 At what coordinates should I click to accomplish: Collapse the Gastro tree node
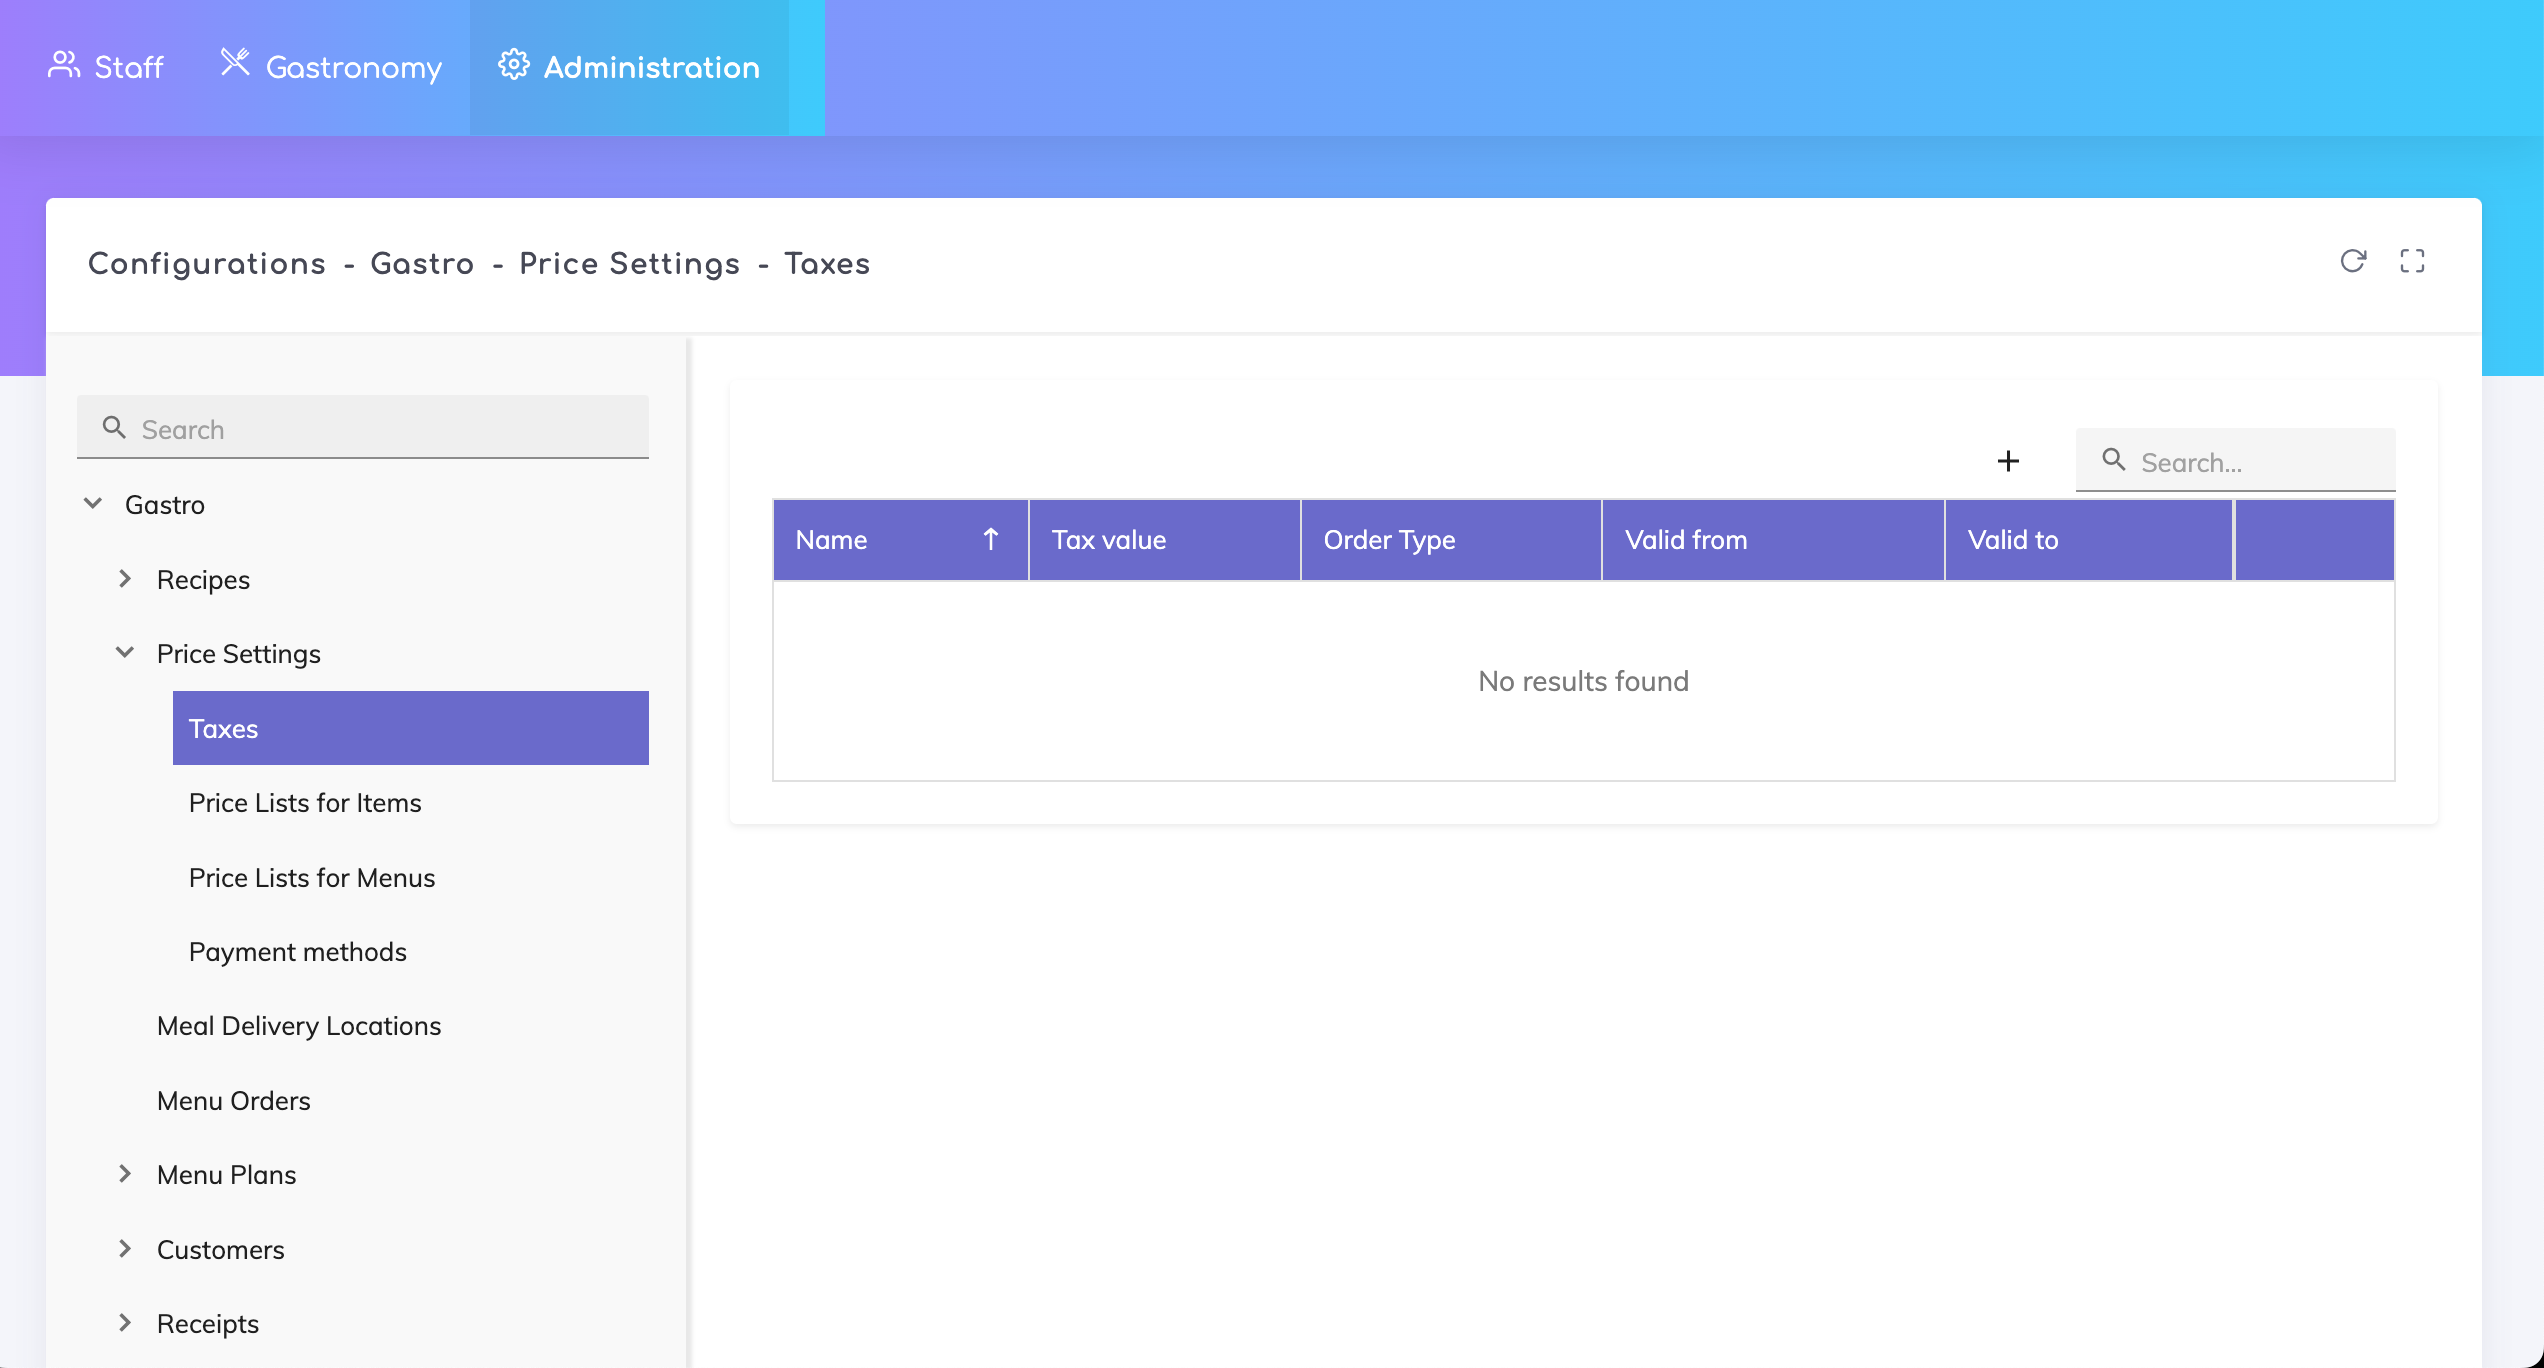pyautogui.click(x=93, y=504)
